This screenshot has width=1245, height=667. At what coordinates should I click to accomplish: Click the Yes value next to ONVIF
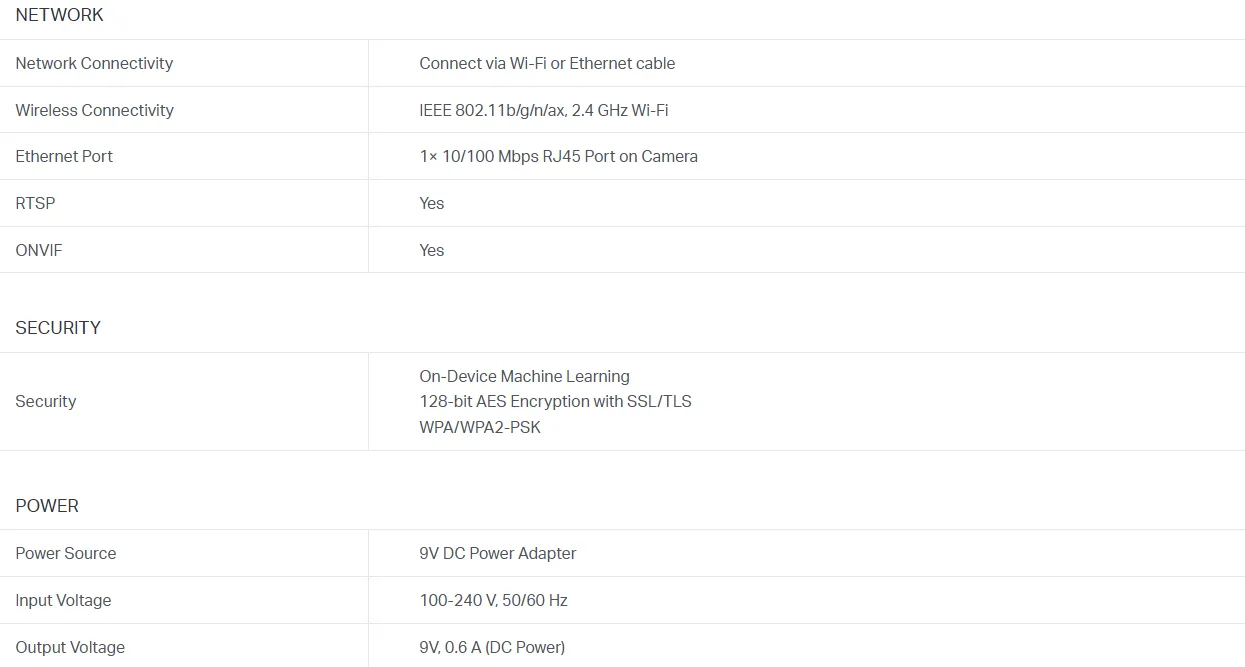(x=432, y=250)
